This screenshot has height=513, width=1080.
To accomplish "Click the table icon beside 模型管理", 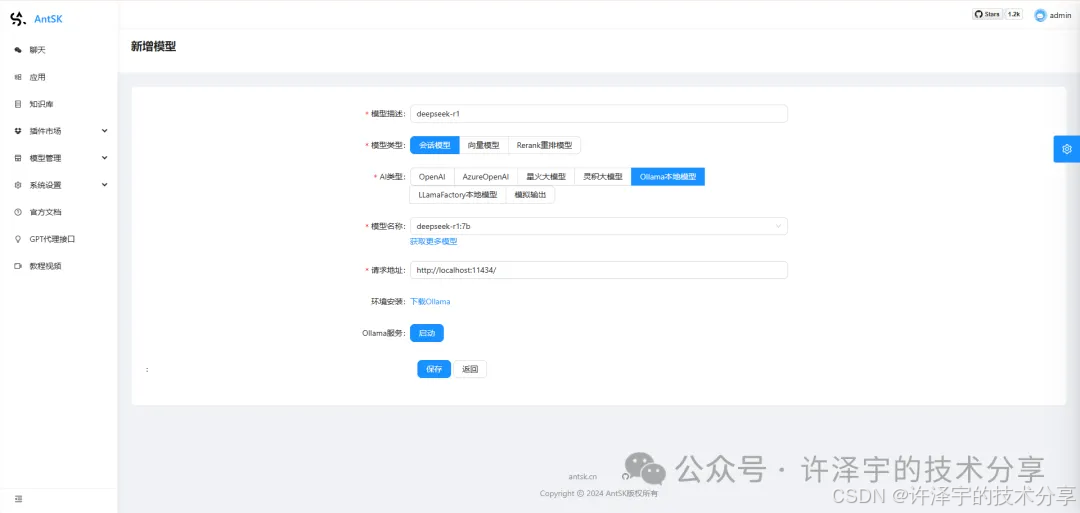I will (x=18, y=158).
